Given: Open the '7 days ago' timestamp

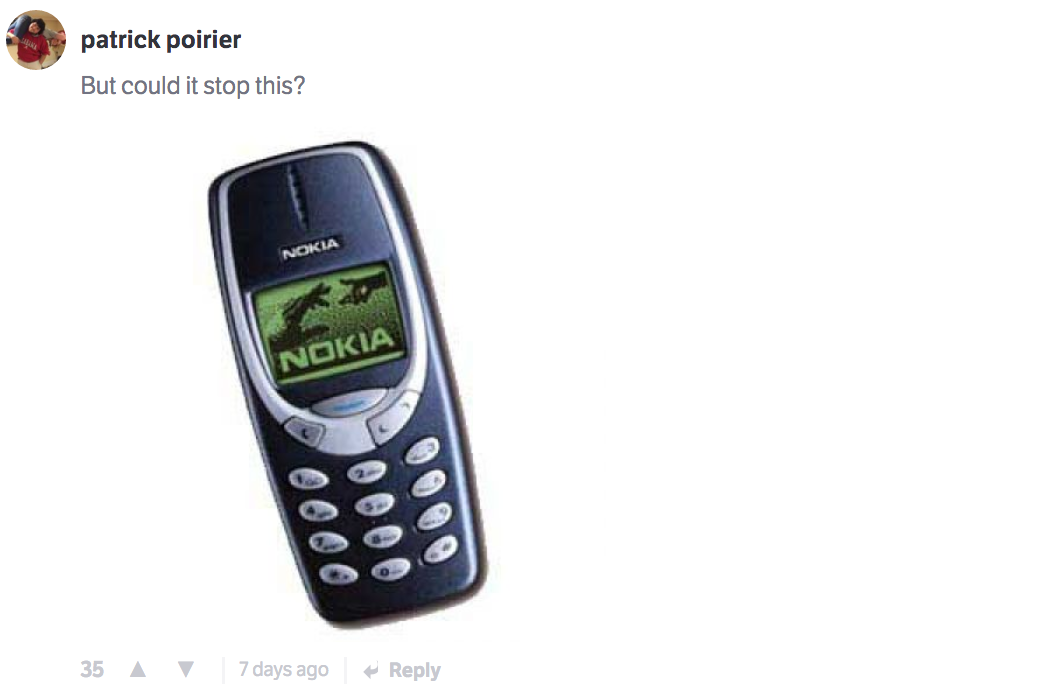Looking at the screenshot, I should pos(283,669).
